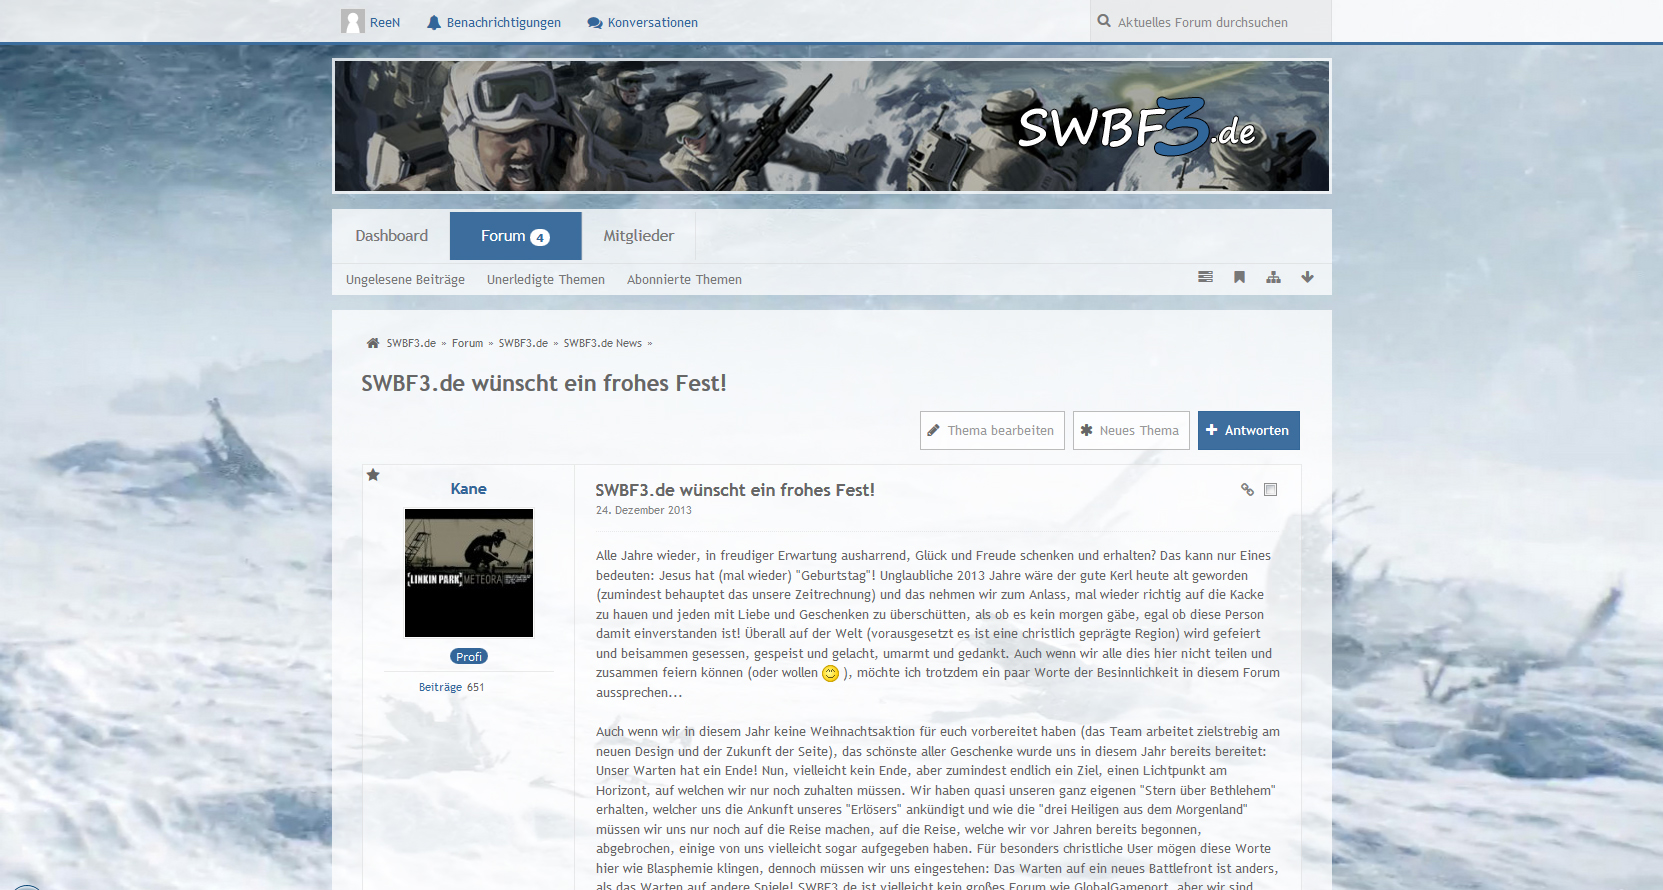Show Ungelesene Beiträge
The height and width of the screenshot is (890, 1663).
pyautogui.click(x=405, y=280)
